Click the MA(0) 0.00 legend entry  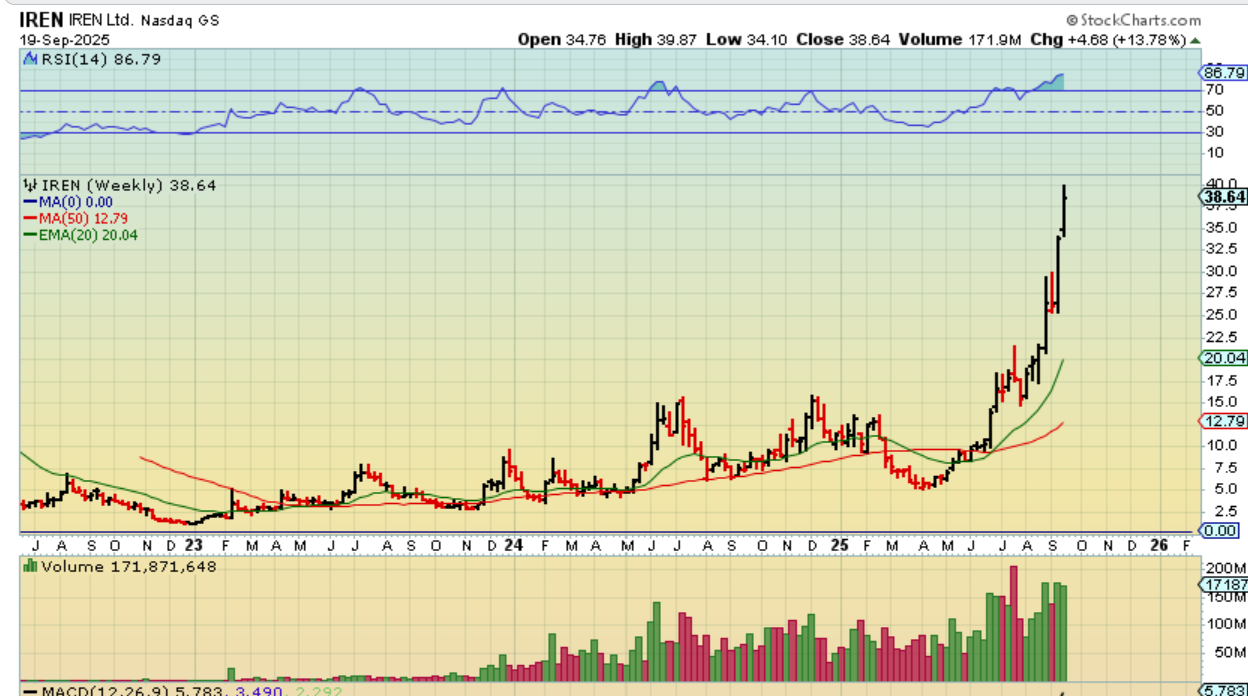67,202
